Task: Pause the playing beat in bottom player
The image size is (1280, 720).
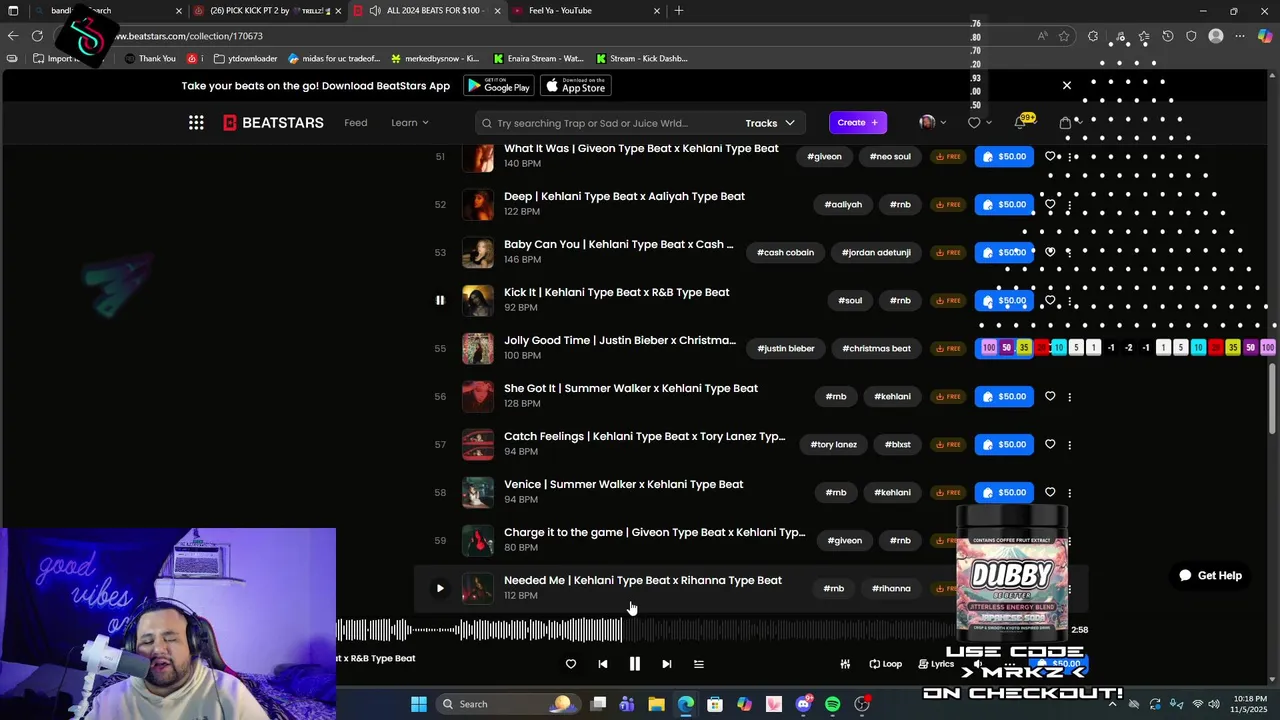Action: click(x=634, y=664)
